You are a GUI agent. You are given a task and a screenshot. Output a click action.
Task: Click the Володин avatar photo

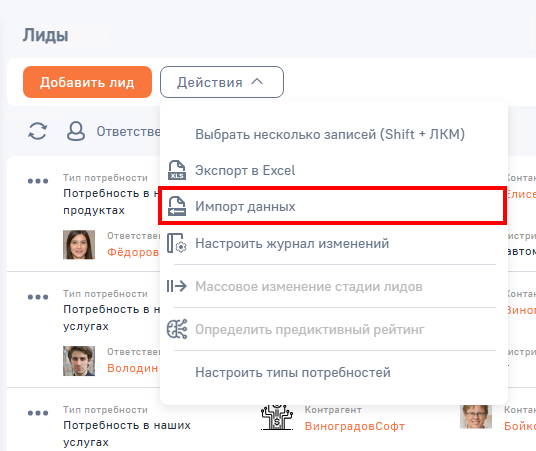click(79, 361)
